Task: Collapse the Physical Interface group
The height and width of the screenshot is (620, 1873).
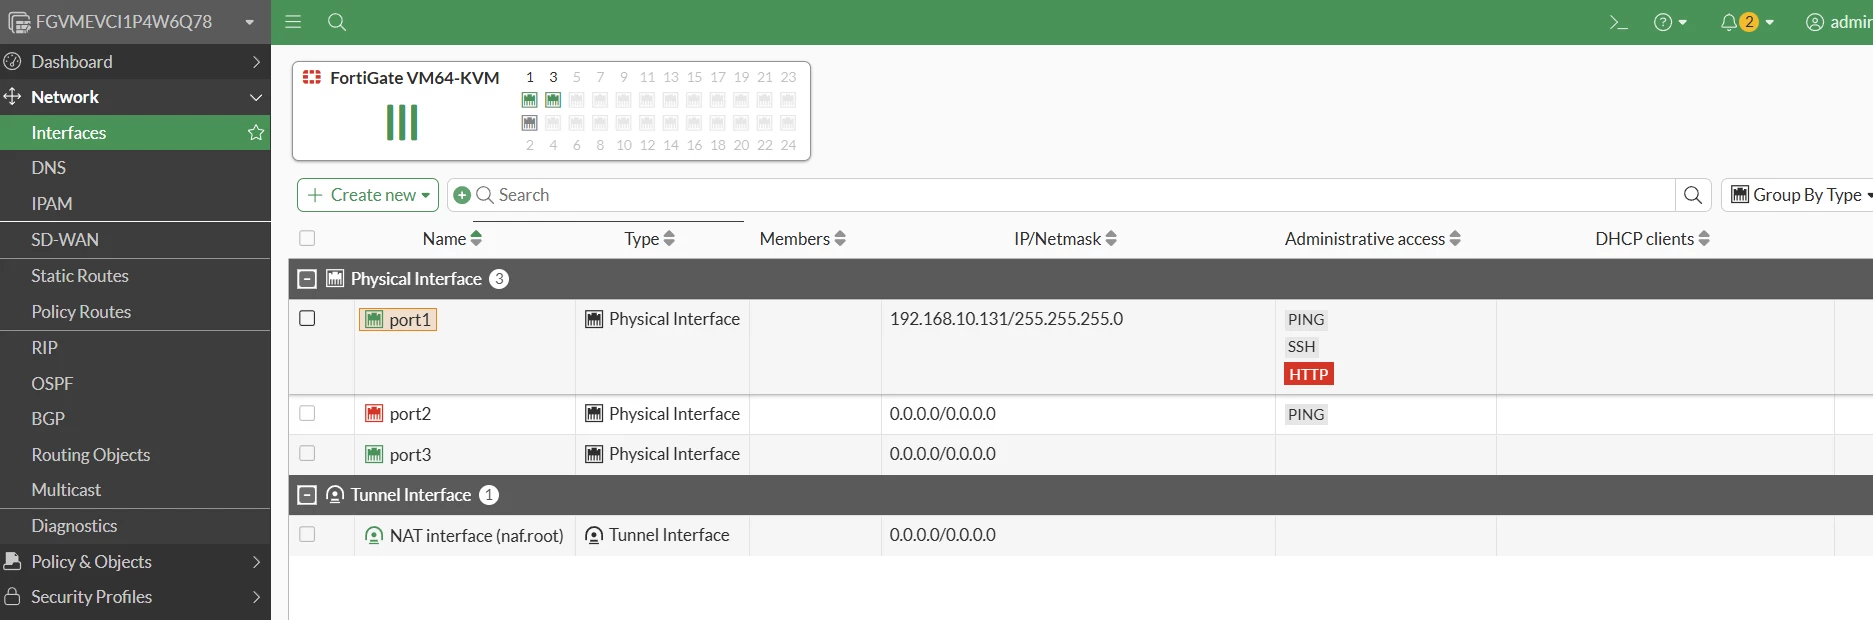Action: point(308,279)
